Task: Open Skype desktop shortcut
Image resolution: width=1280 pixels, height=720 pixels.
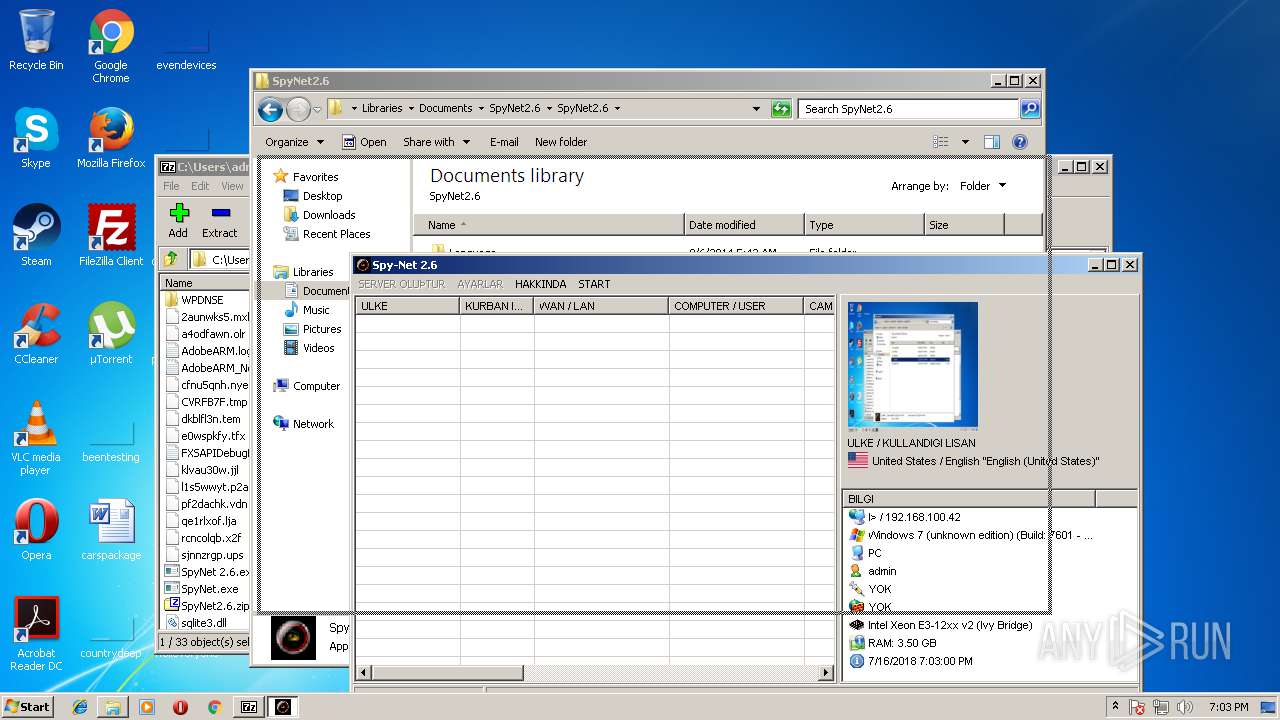Action: pyautogui.click(x=36, y=138)
